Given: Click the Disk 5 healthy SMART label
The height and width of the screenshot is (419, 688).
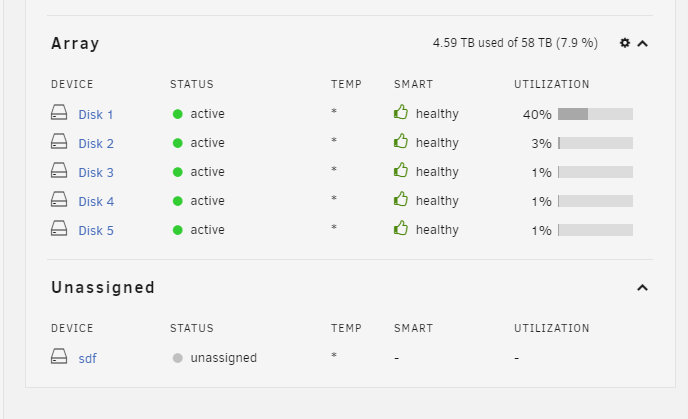Looking at the screenshot, I should coord(437,230).
